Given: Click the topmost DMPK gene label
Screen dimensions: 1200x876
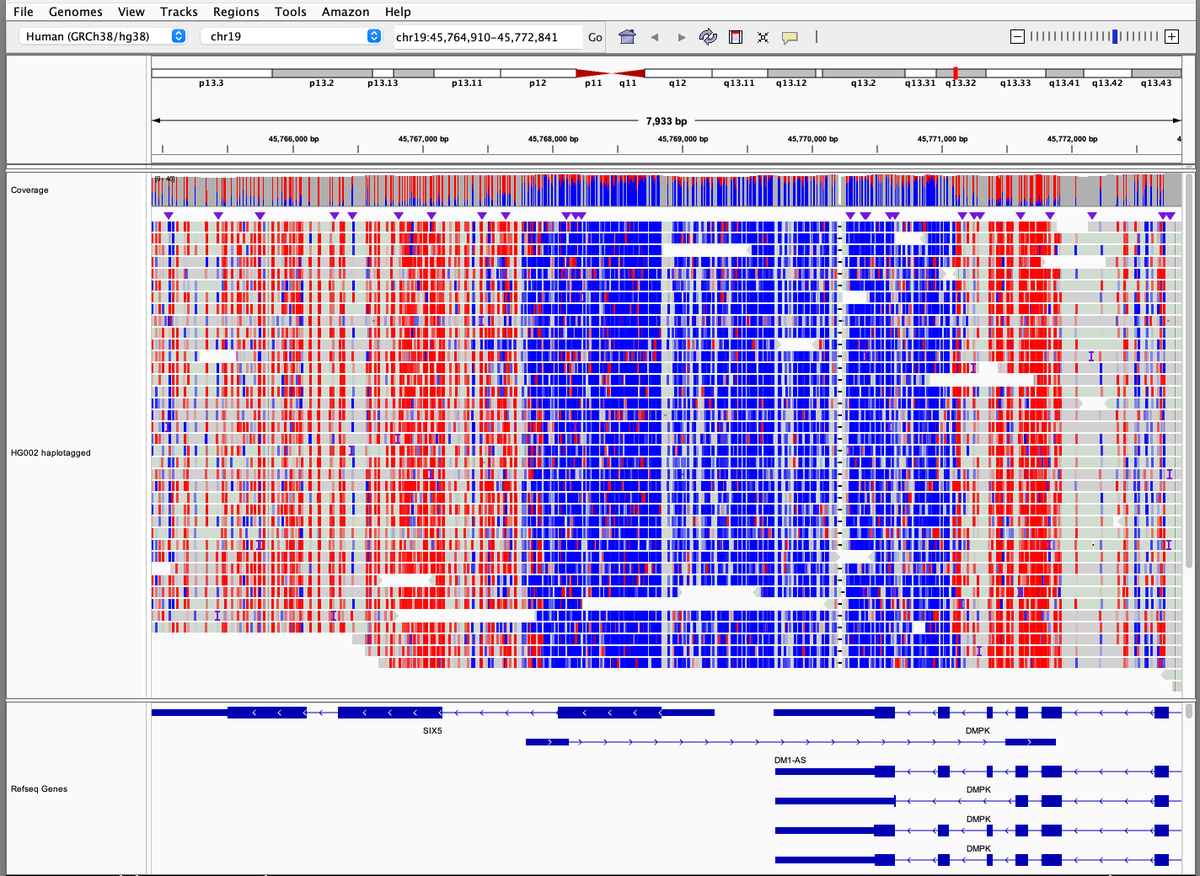Looking at the screenshot, I should pyautogui.click(x=978, y=731).
